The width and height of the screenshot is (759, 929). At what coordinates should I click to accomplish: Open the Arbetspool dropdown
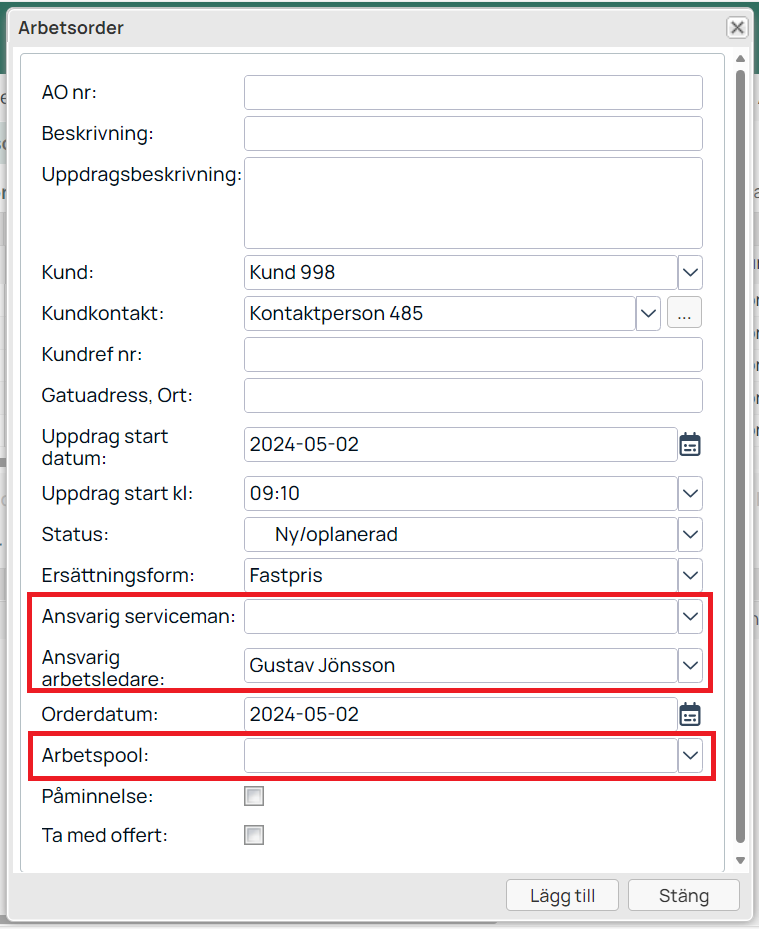[690, 756]
